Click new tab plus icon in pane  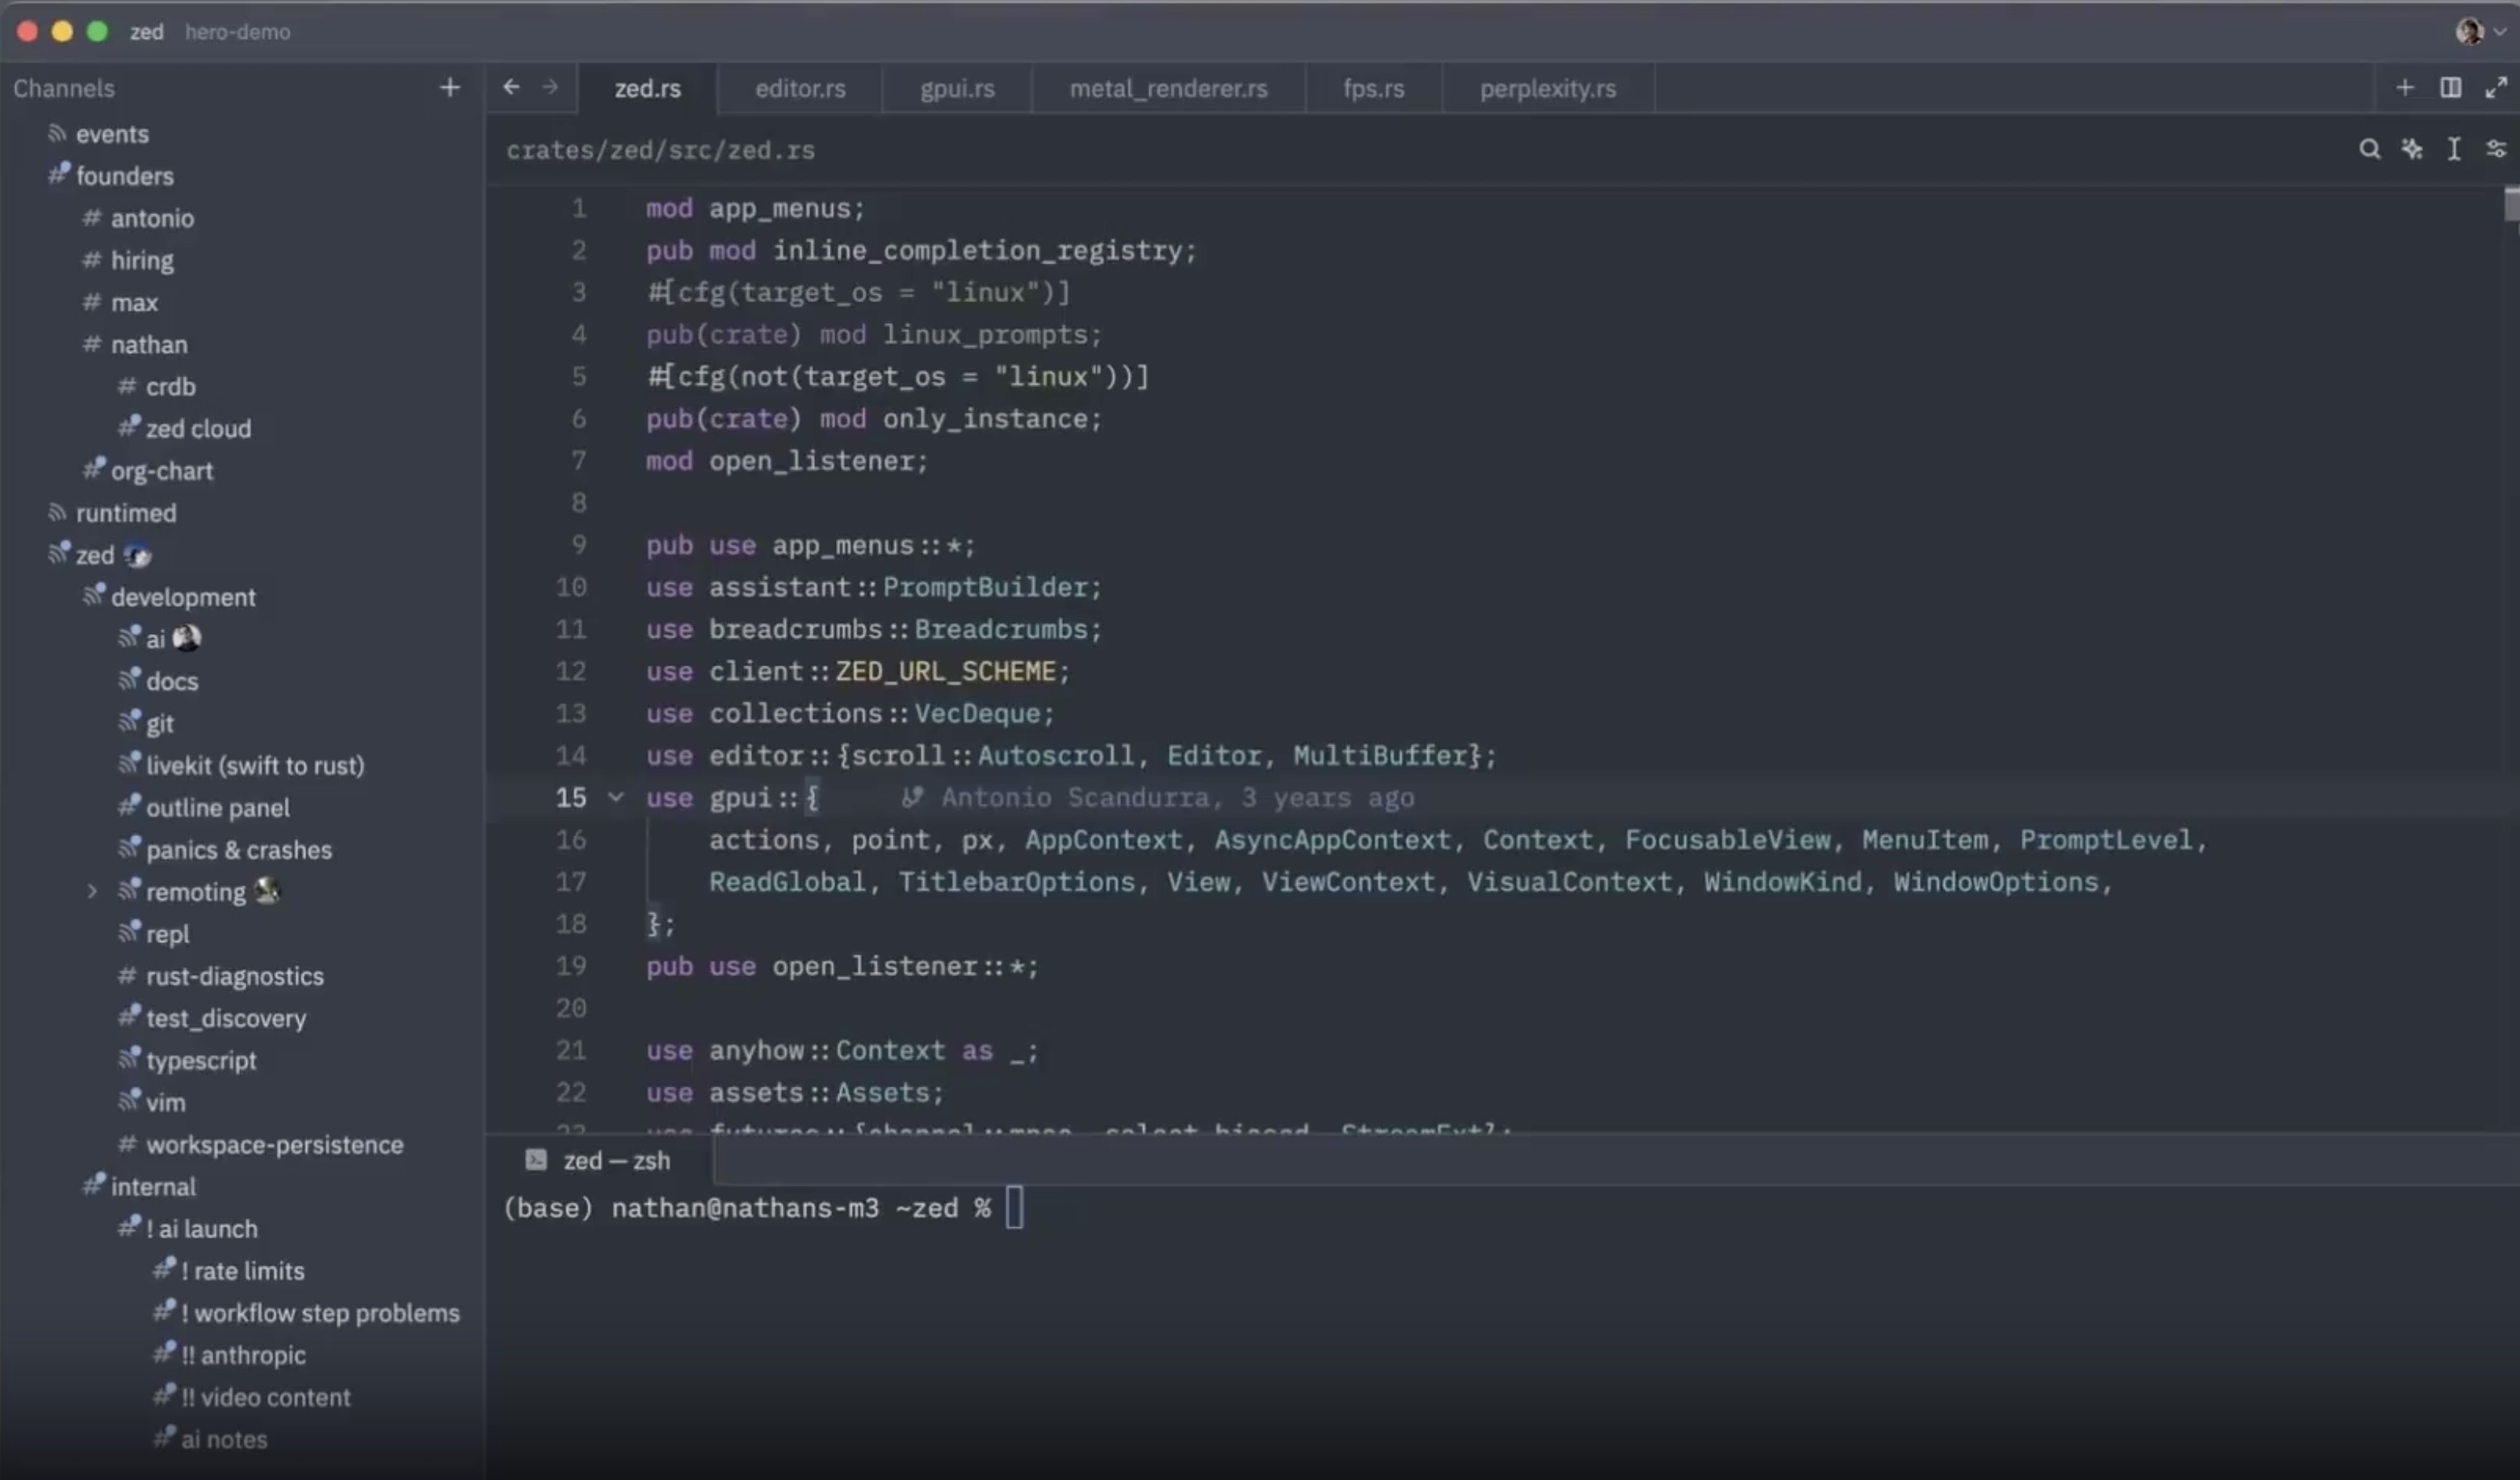tap(2405, 88)
